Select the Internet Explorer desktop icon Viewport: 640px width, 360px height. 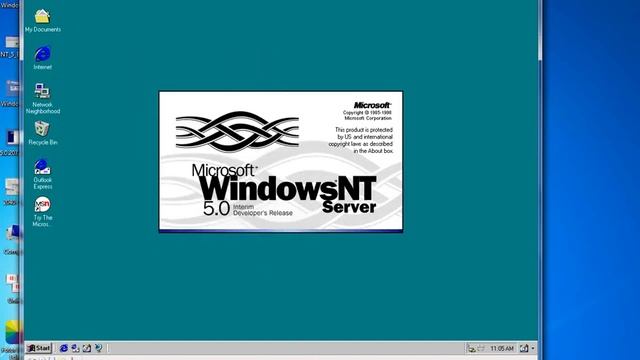(x=42, y=58)
